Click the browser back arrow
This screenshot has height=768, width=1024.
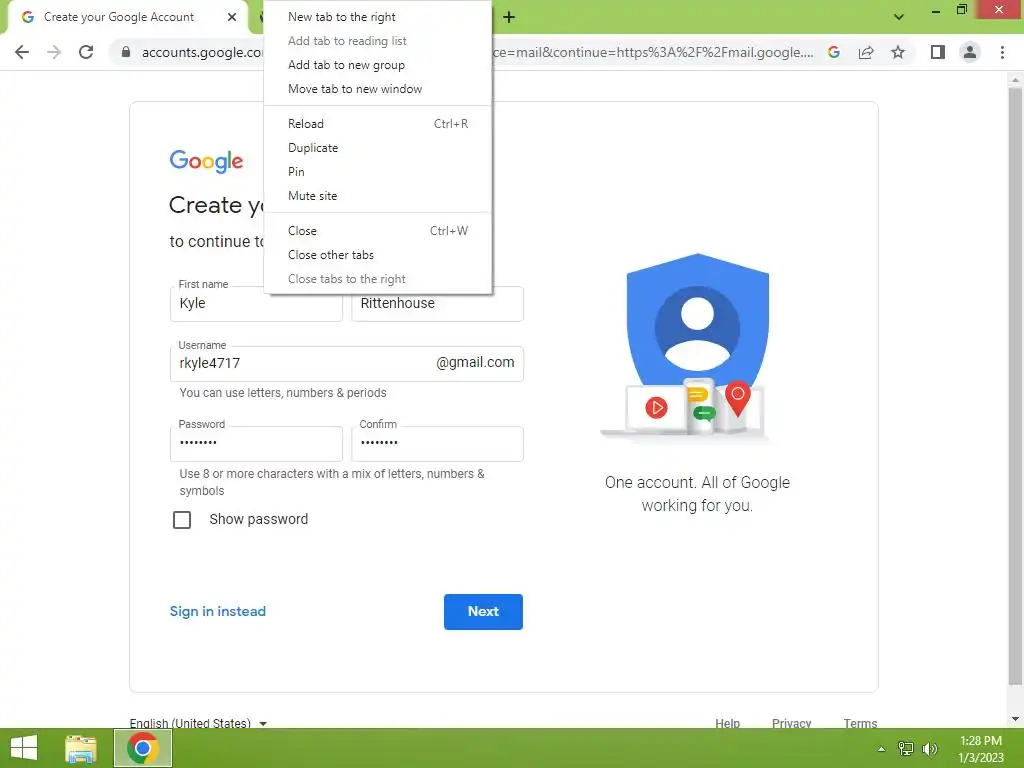coord(22,52)
